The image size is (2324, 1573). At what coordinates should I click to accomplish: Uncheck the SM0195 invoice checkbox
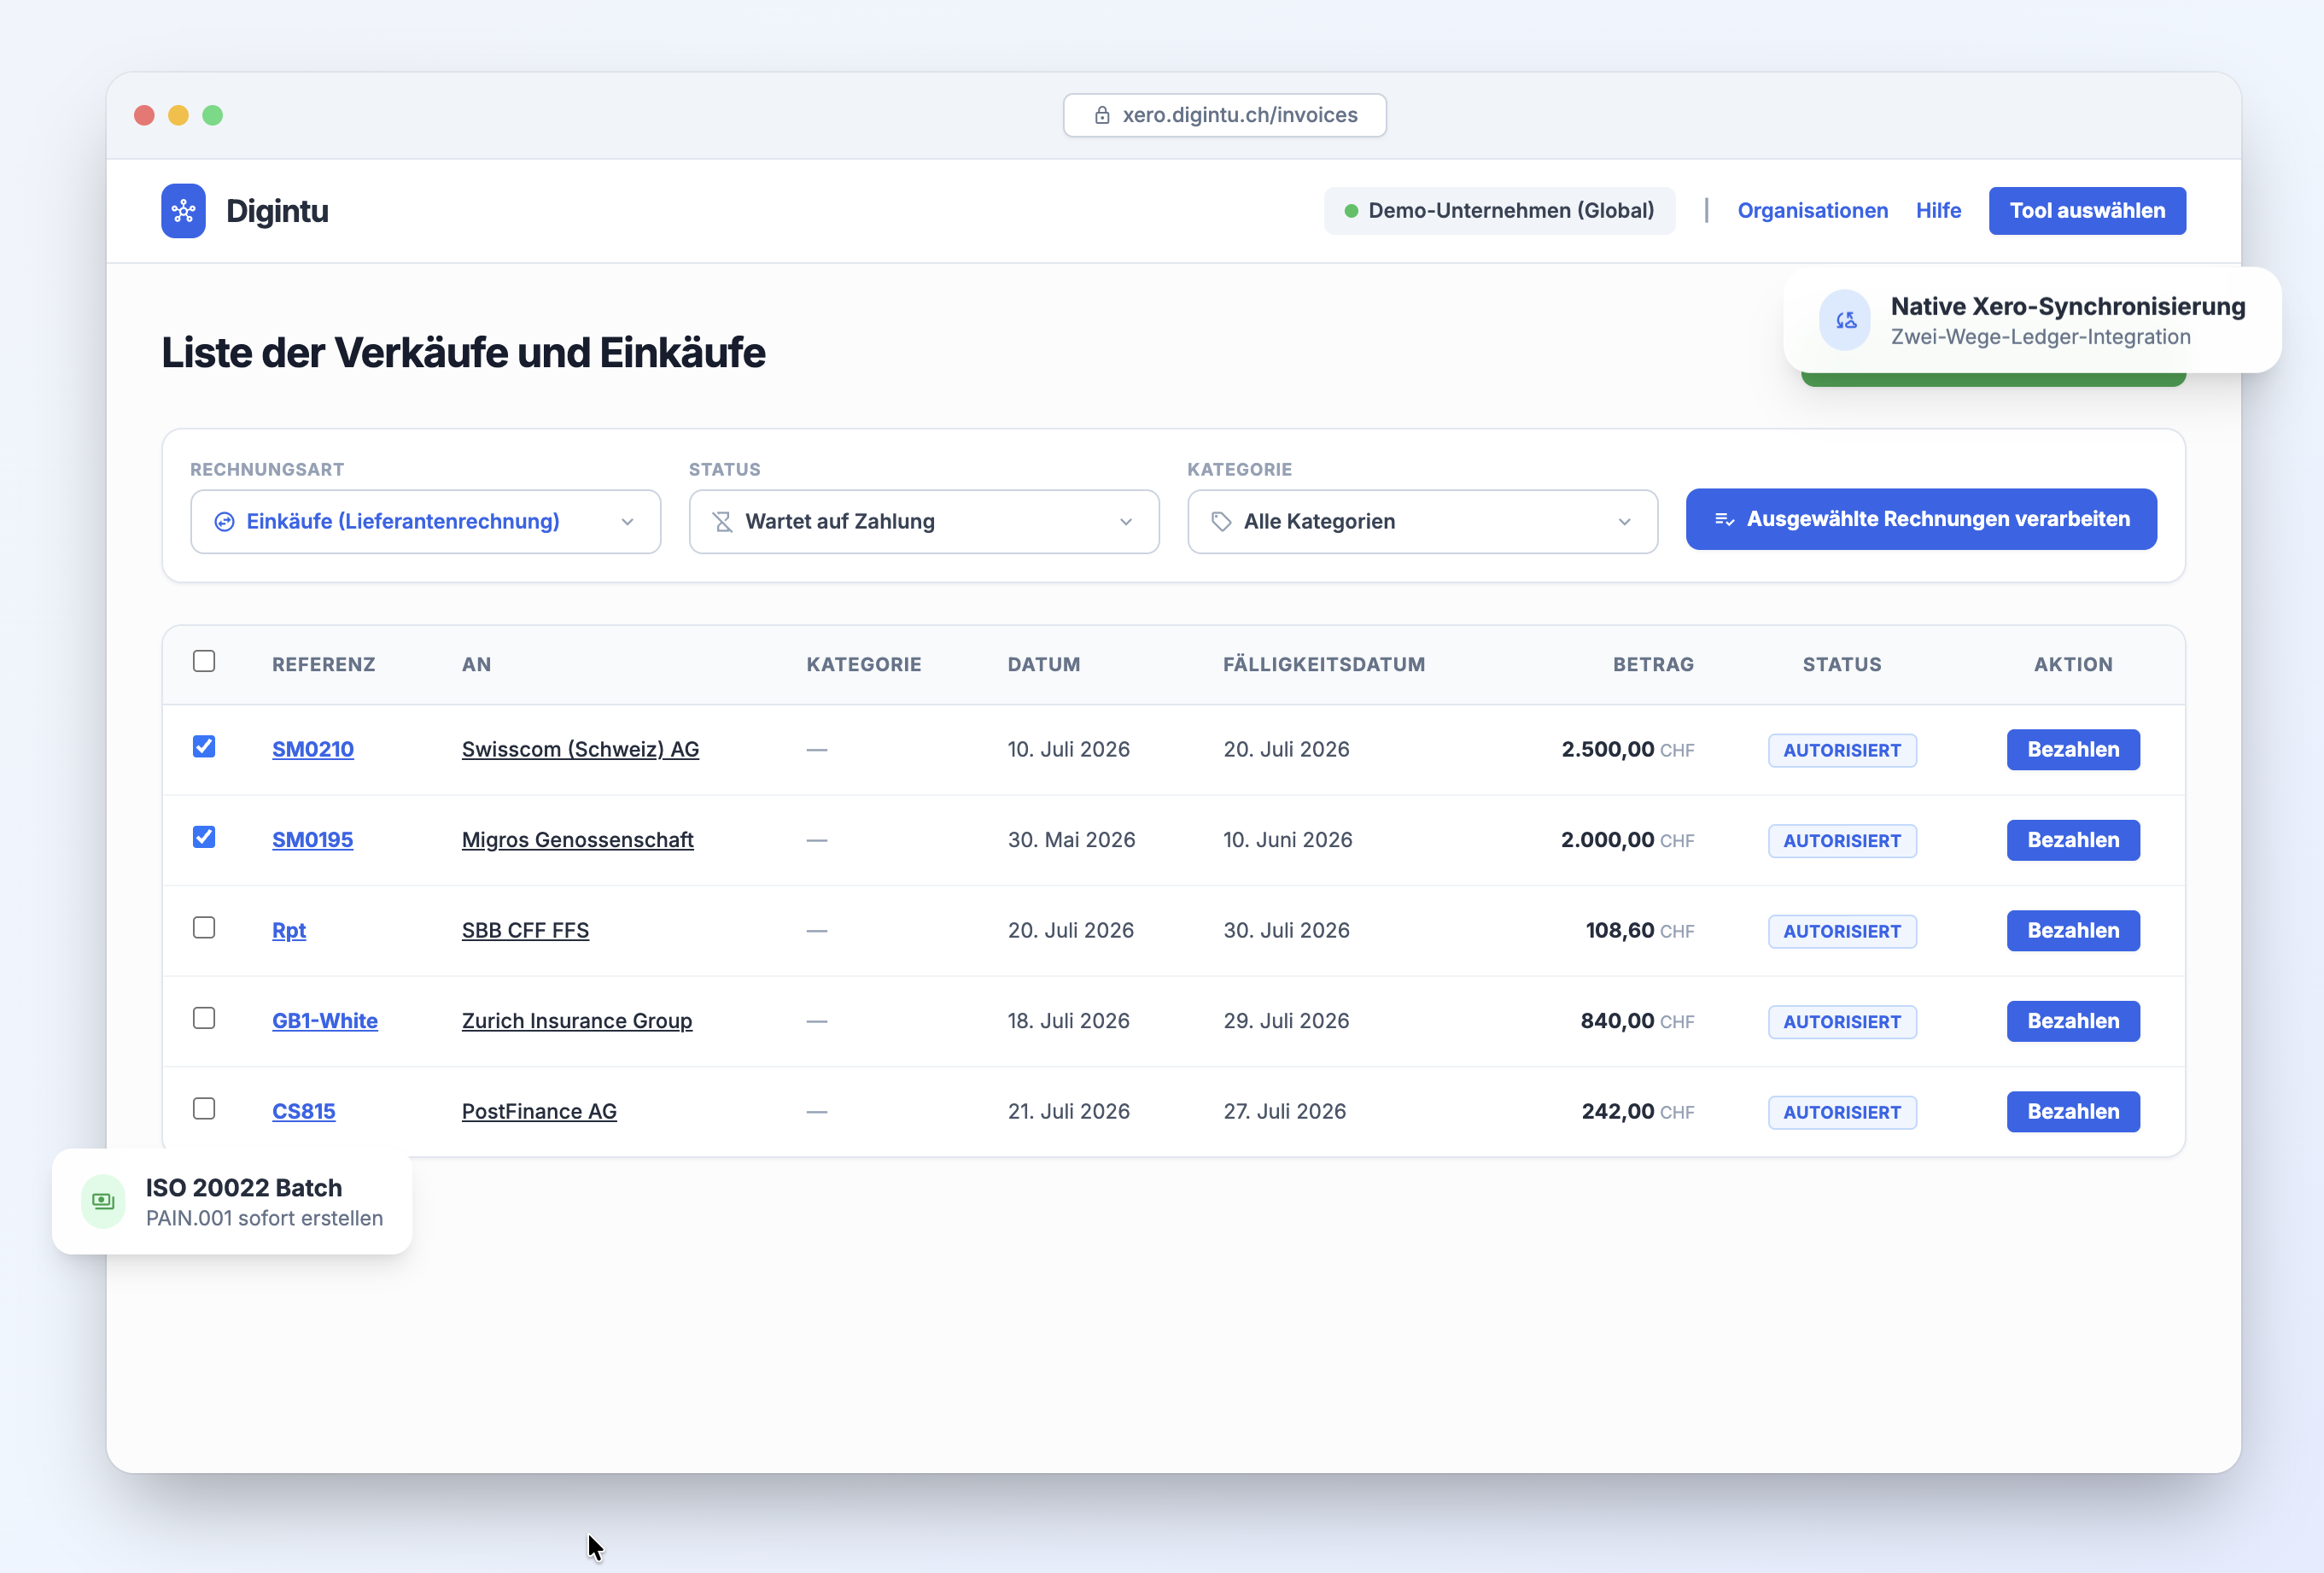coord(204,837)
